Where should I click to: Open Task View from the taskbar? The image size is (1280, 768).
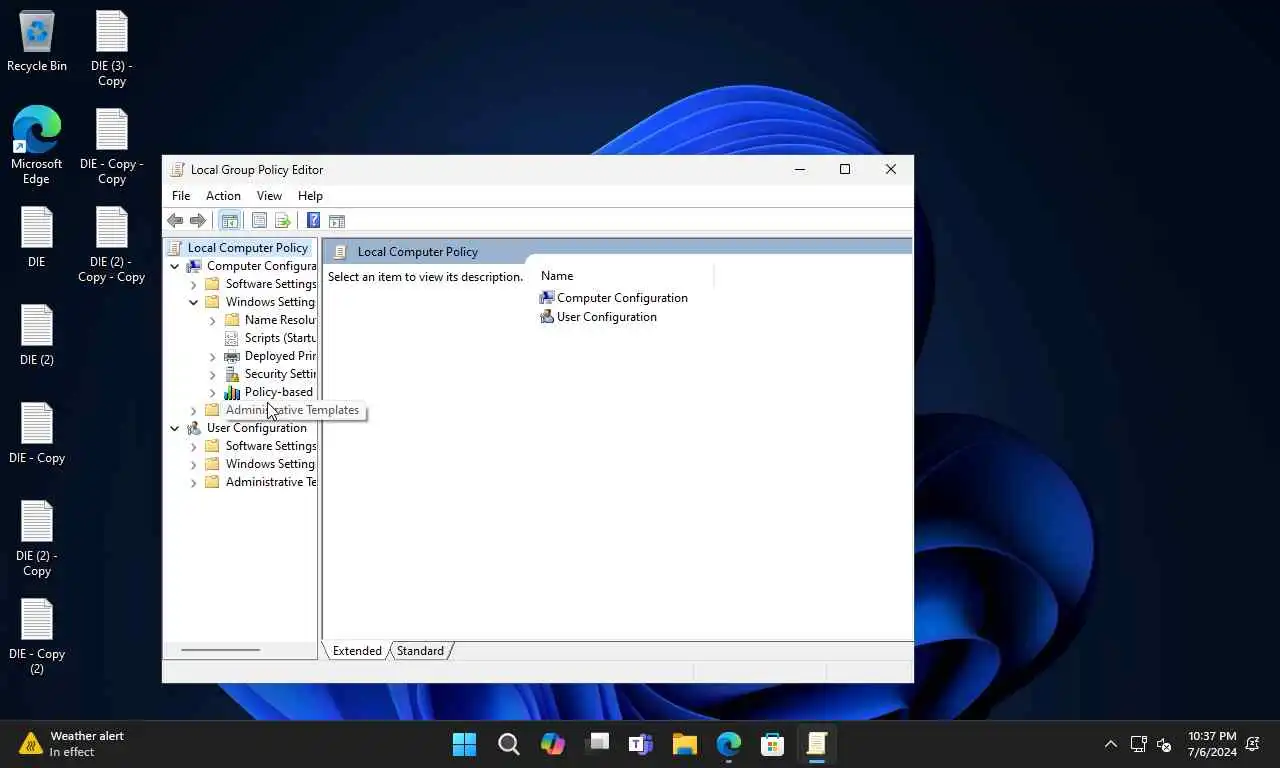pyautogui.click(x=597, y=744)
